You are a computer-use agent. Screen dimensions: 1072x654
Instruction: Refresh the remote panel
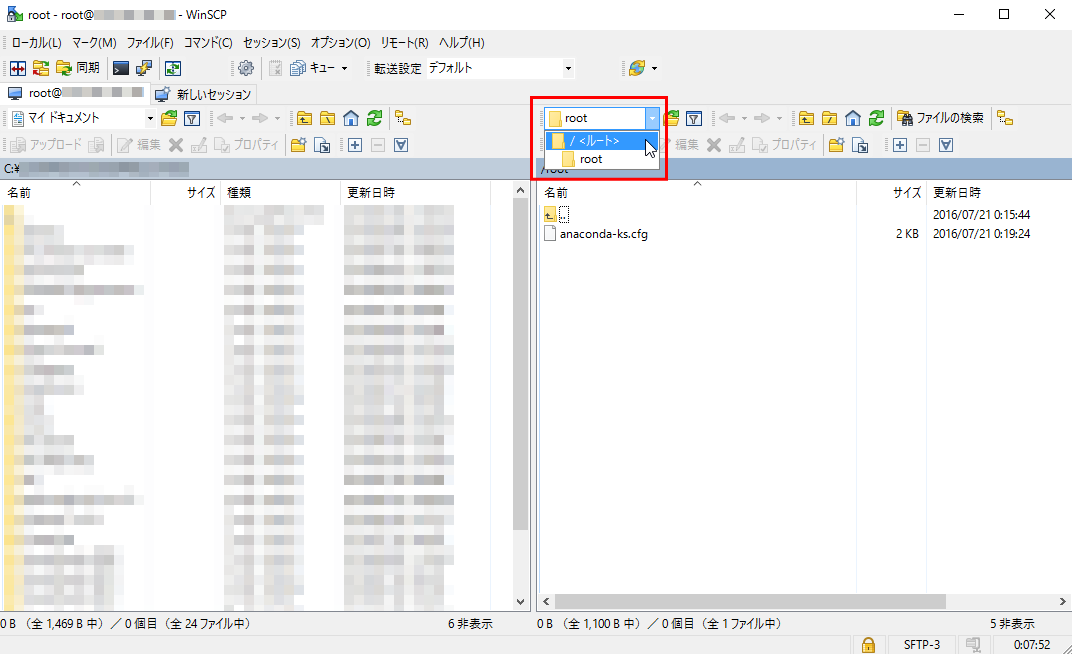click(x=876, y=119)
